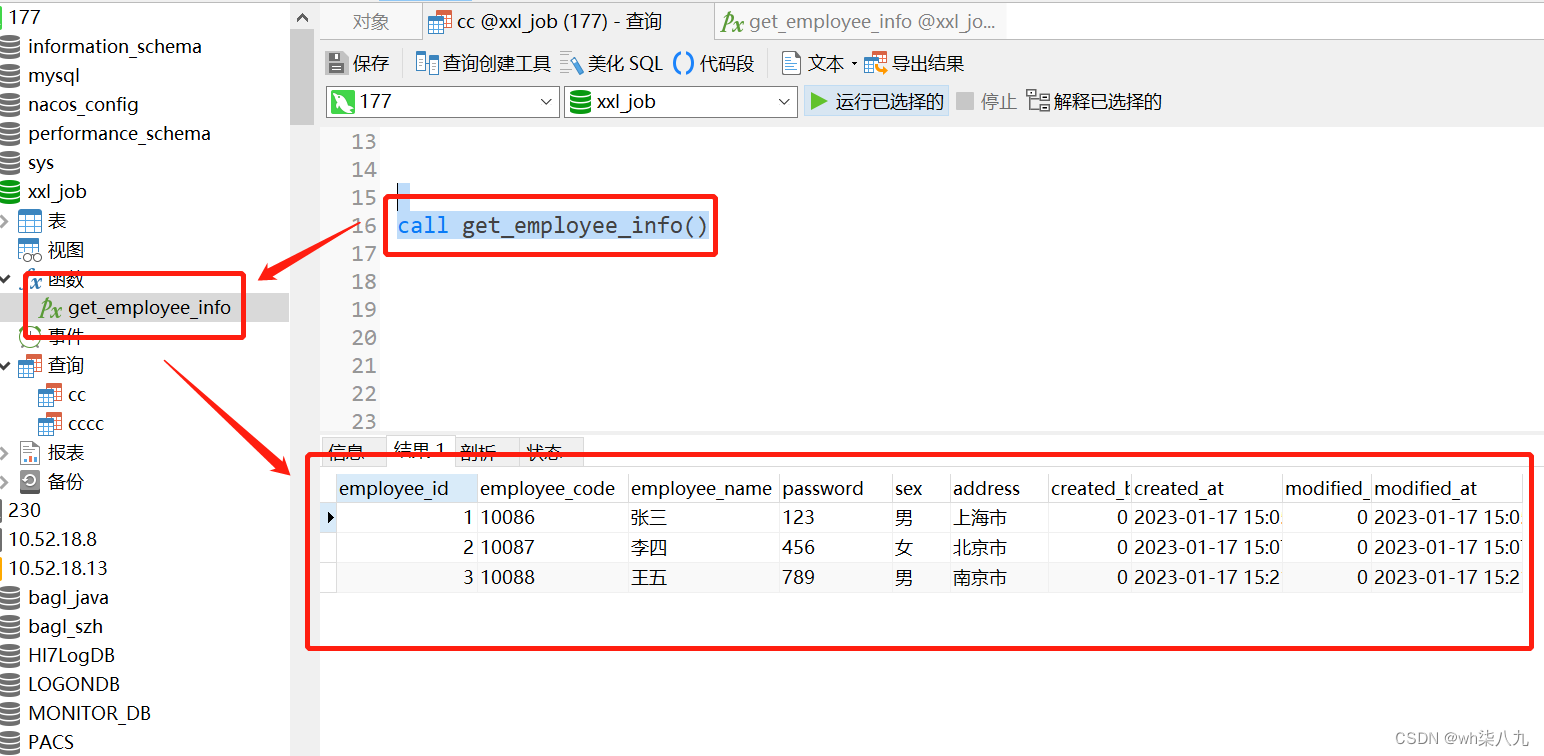Select connection 10.52.18.8 in tree
The height and width of the screenshot is (756, 1544).
click(53, 540)
